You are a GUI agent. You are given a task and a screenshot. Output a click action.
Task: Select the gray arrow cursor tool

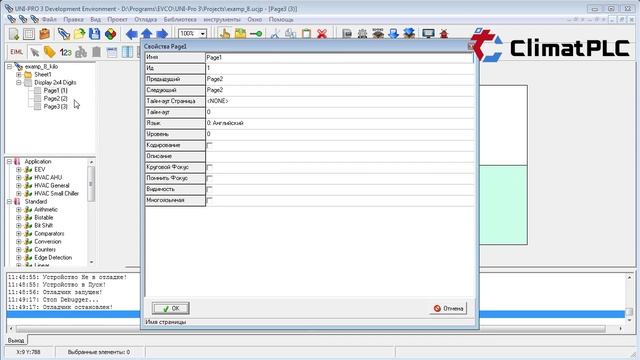34,52
